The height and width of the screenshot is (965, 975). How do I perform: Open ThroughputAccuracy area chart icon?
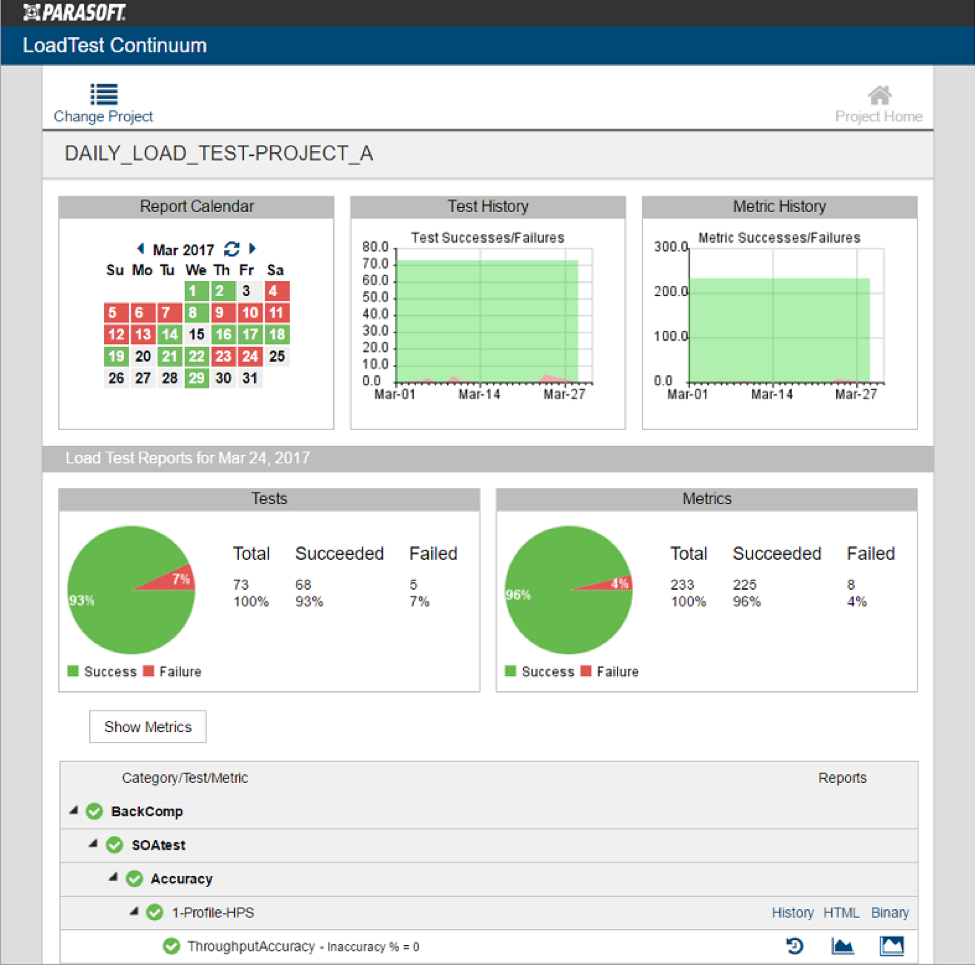(x=843, y=946)
